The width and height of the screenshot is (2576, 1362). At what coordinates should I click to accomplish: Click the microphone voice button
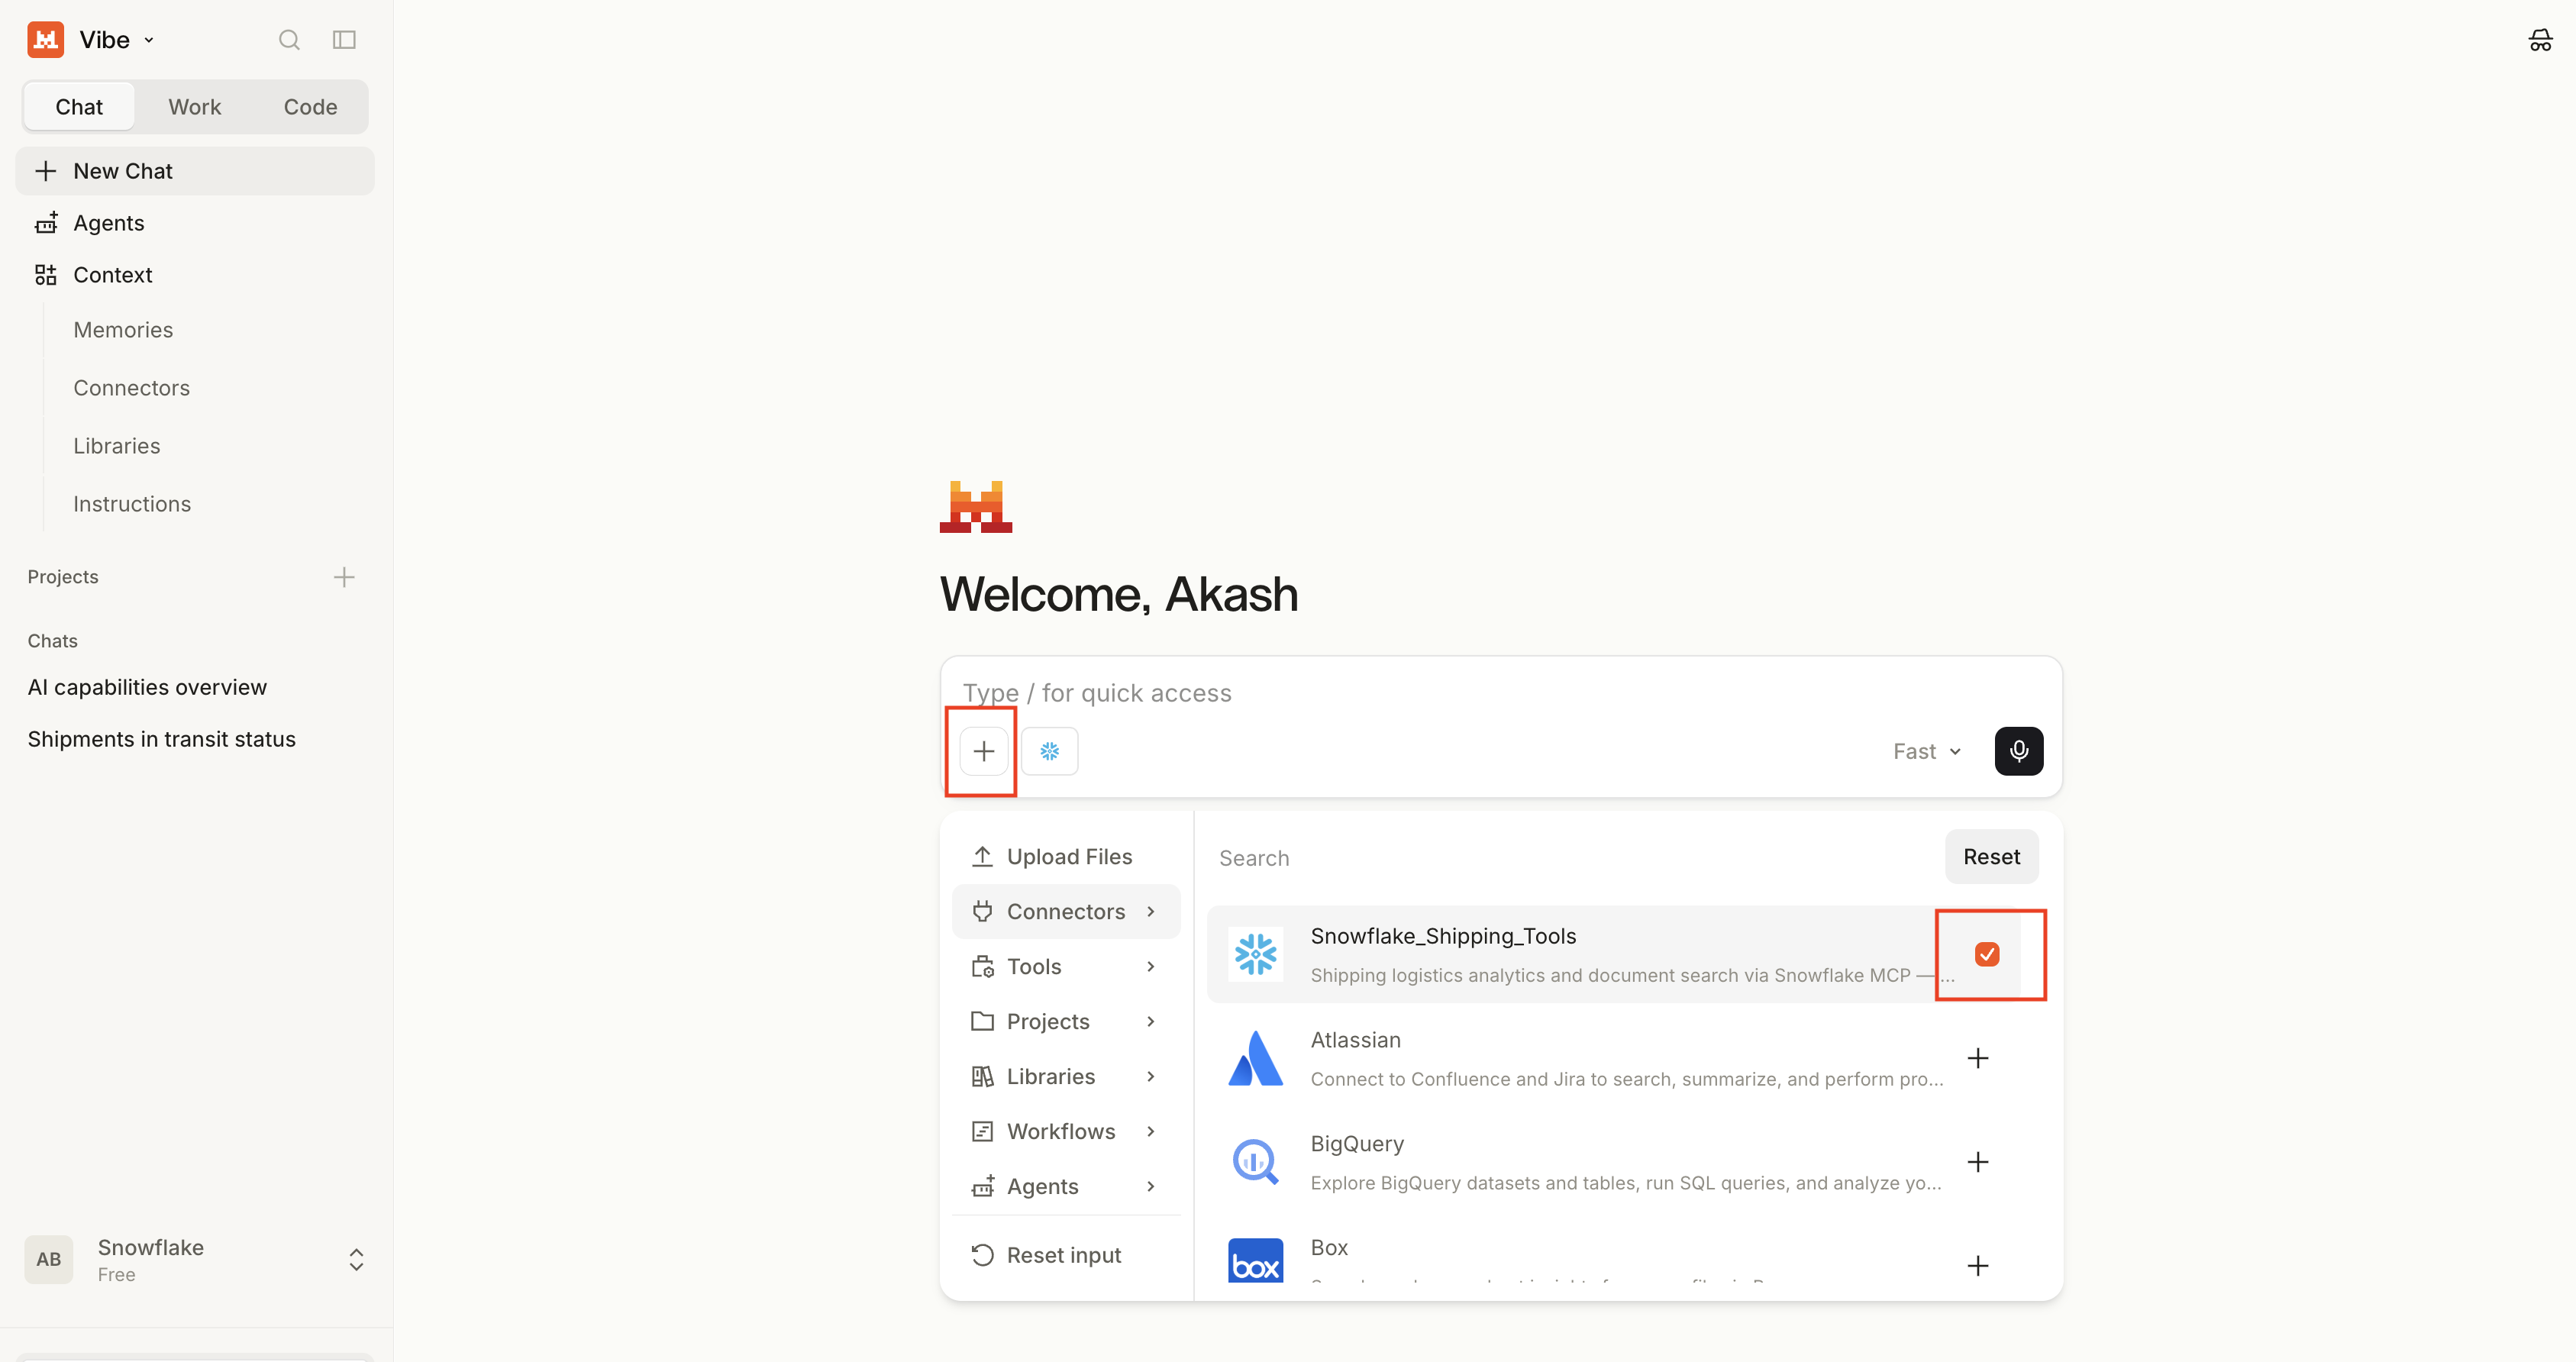tap(2019, 751)
